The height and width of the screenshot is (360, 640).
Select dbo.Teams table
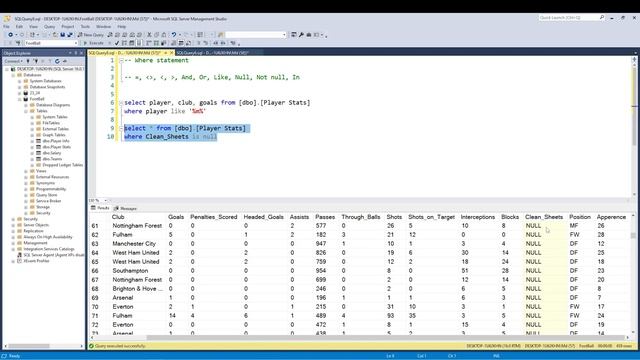pos(52,159)
